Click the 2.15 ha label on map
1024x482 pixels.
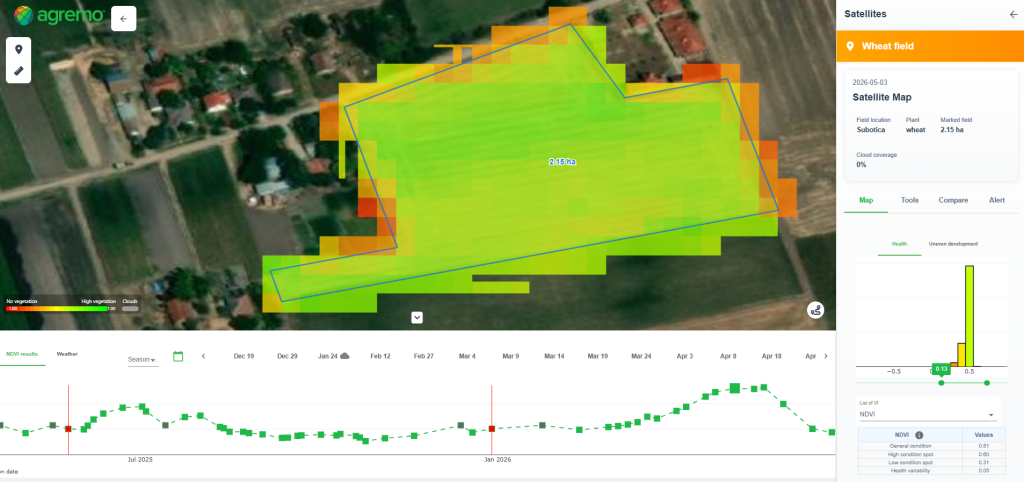pyautogui.click(x=562, y=161)
